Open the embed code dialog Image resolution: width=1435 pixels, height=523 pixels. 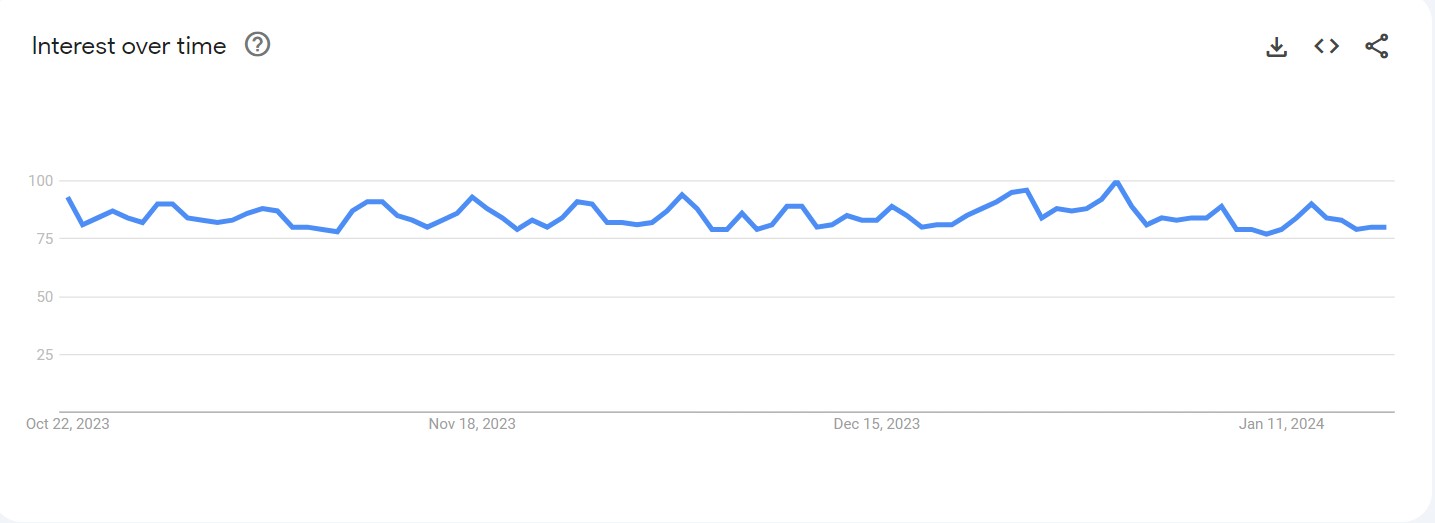tap(1326, 46)
